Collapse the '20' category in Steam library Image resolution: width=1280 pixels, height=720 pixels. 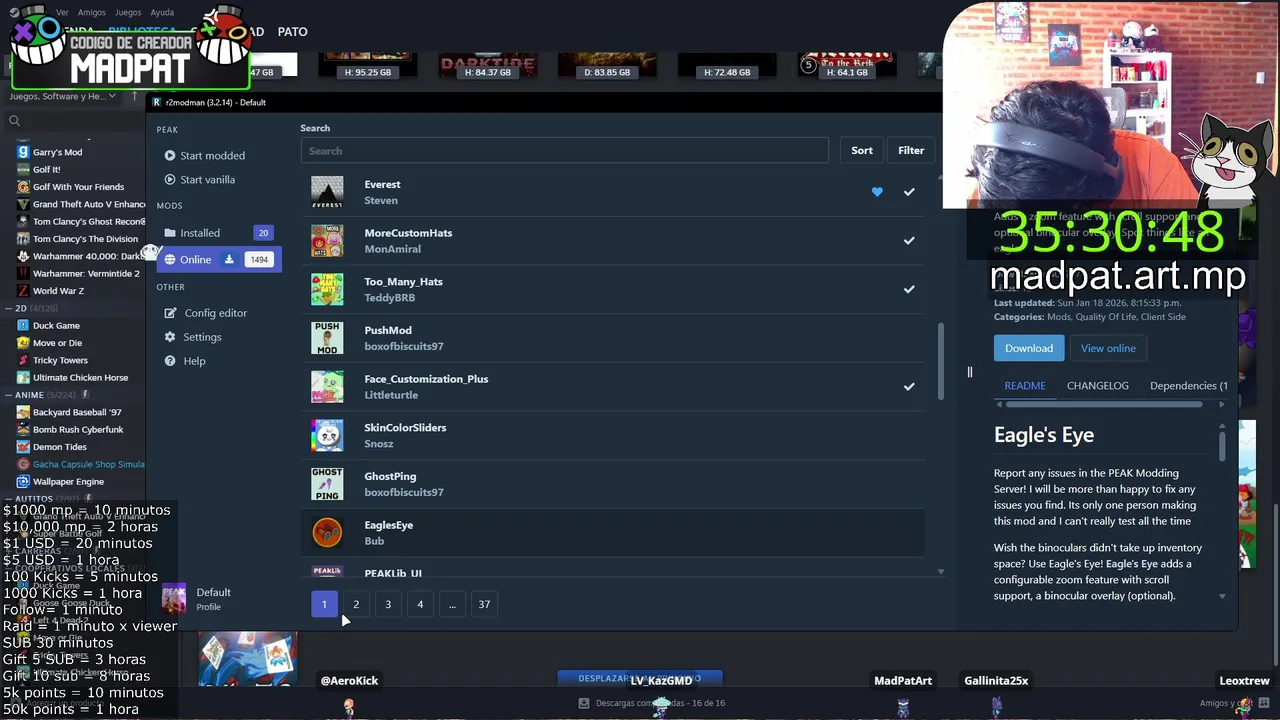(x=9, y=308)
